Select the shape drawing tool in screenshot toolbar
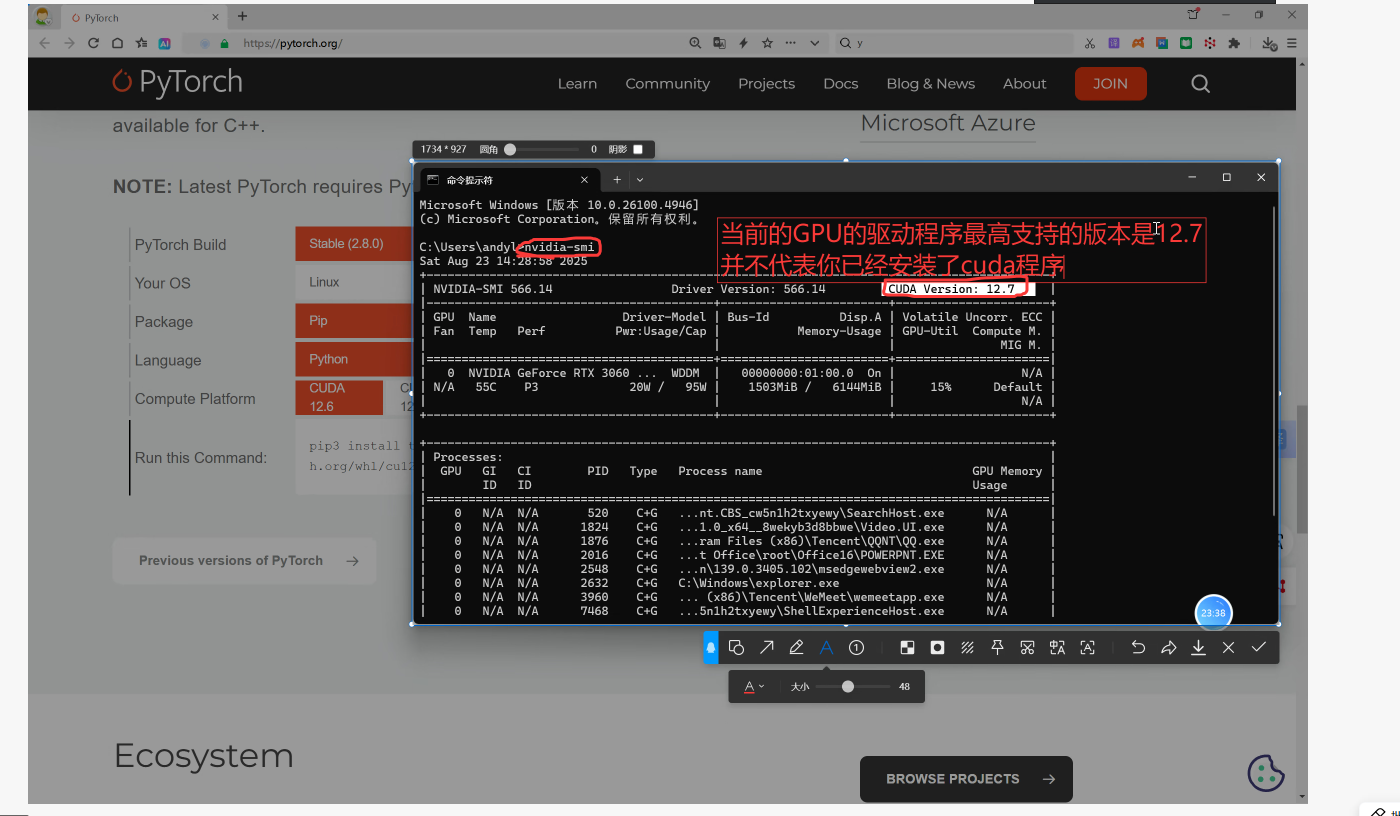This screenshot has height=816, width=1400. [x=736, y=647]
